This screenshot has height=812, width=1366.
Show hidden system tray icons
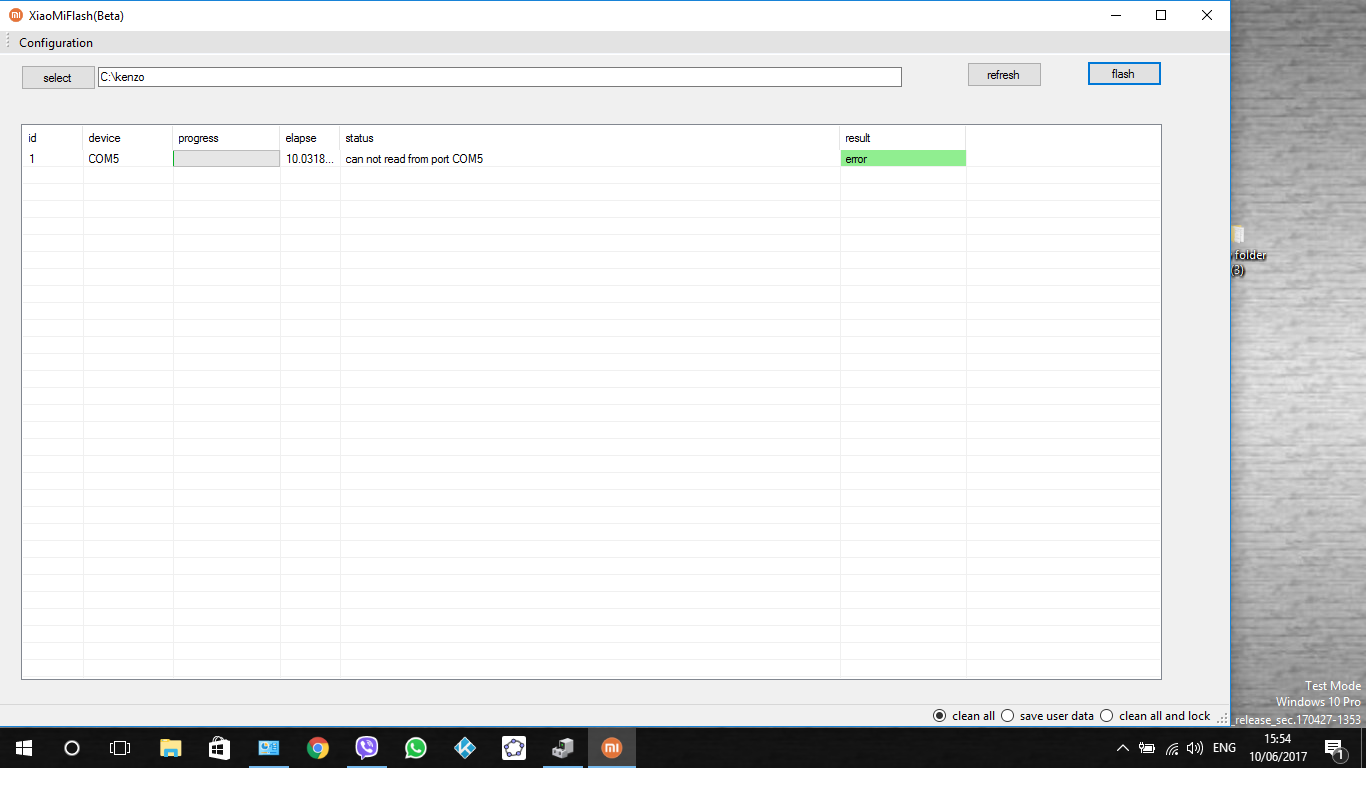pyautogui.click(x=1123, y=748)
